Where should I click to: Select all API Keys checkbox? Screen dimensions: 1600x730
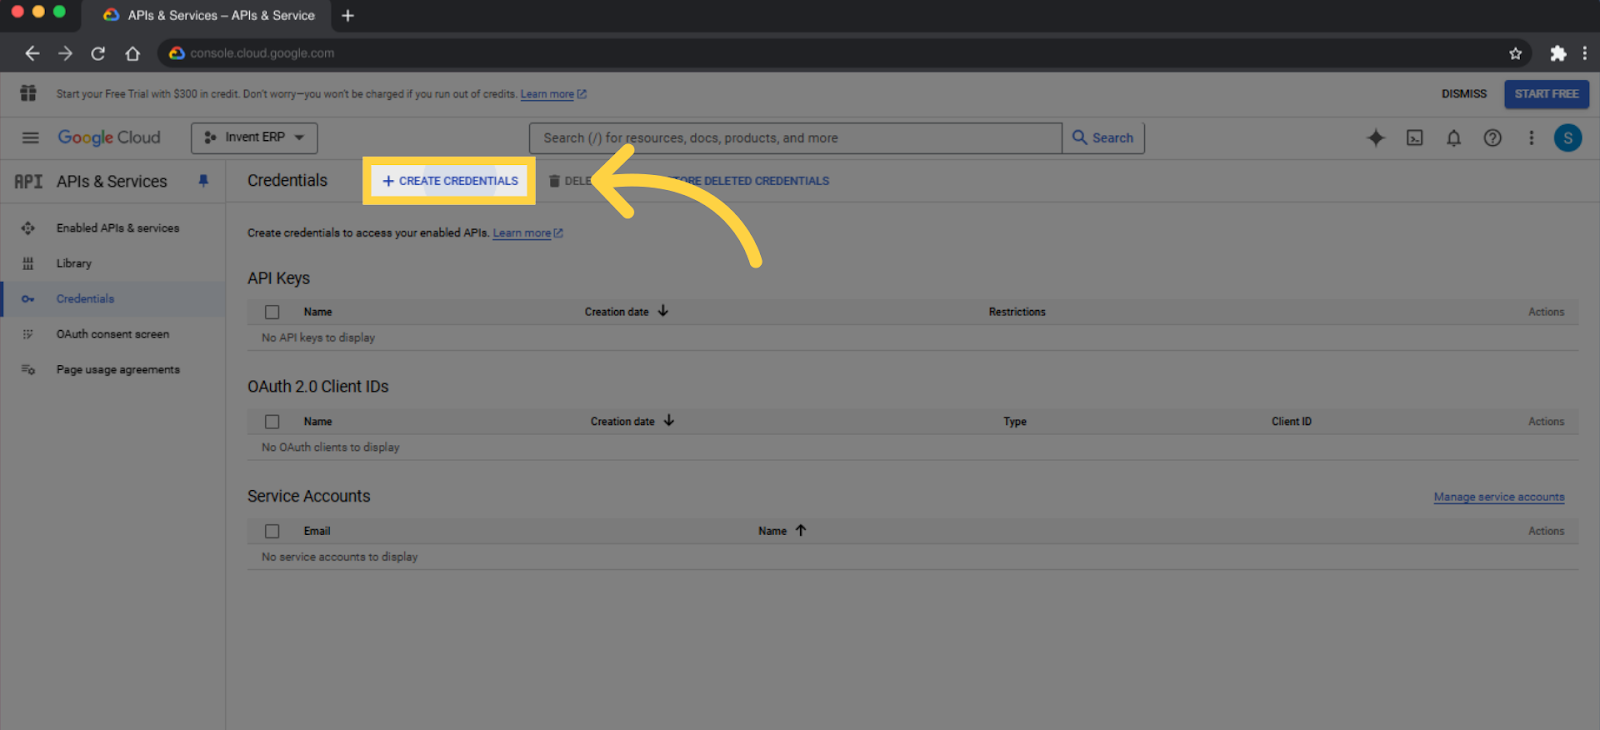pos(272,312)
